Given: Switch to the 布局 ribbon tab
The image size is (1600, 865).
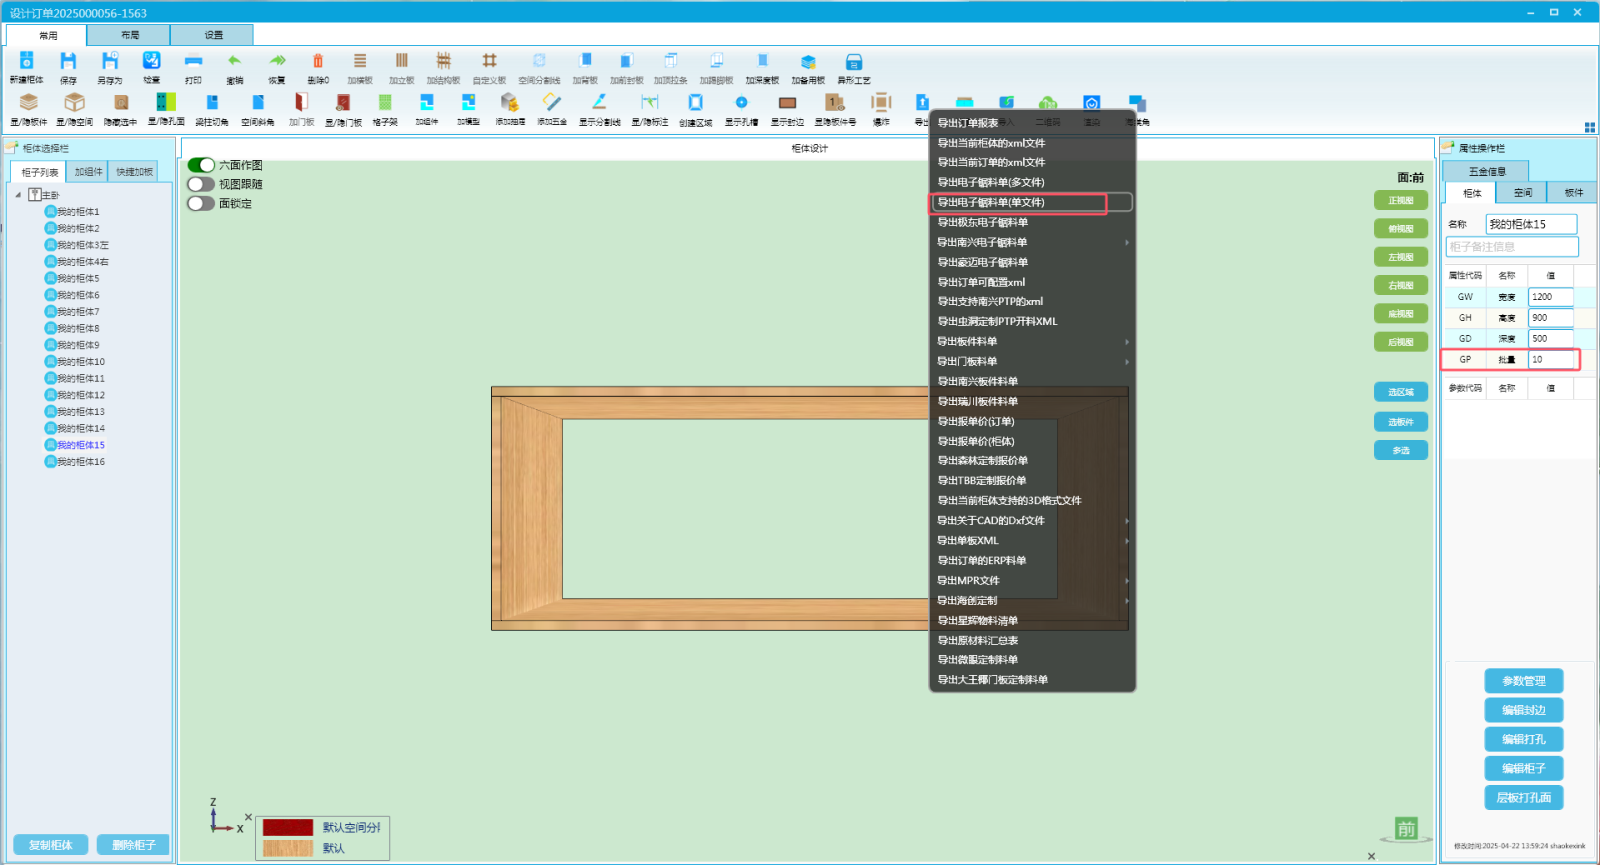Looking at the screenshot, I should pos(129,35).
